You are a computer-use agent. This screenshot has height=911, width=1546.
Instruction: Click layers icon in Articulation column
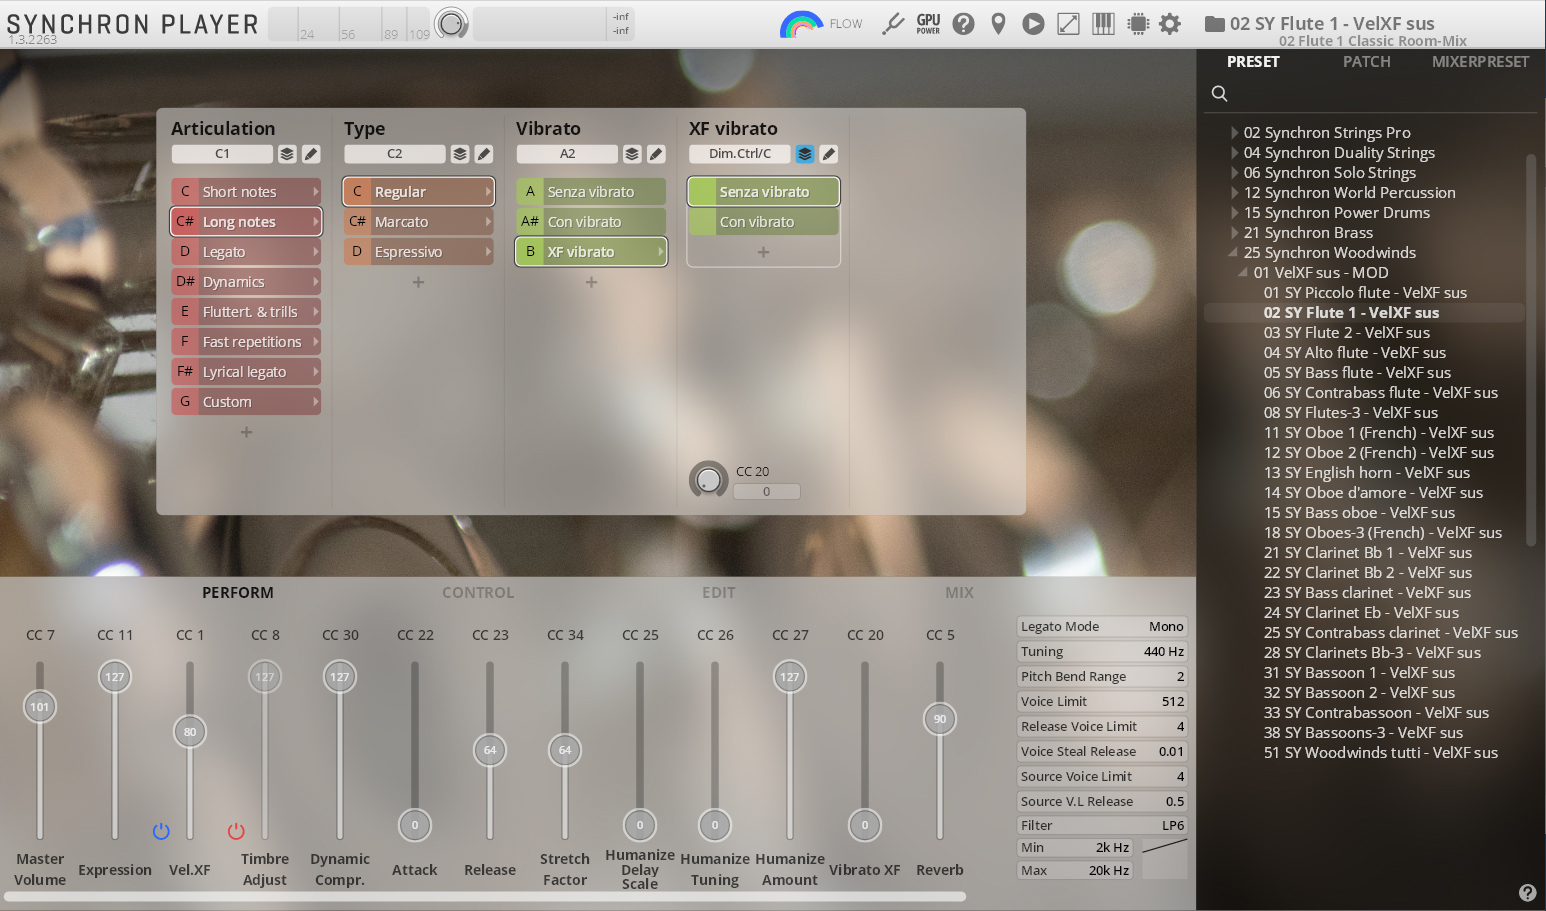click(x=287, y=154)
